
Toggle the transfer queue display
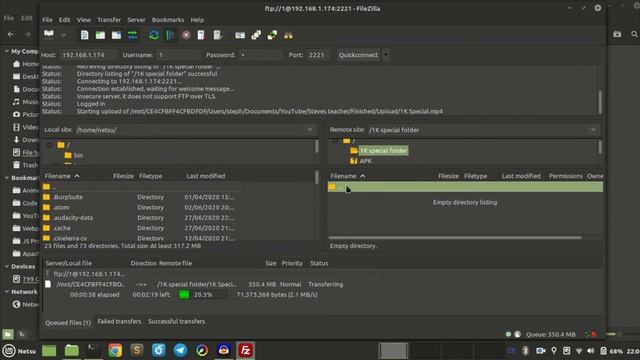click(x=132, y=35)
